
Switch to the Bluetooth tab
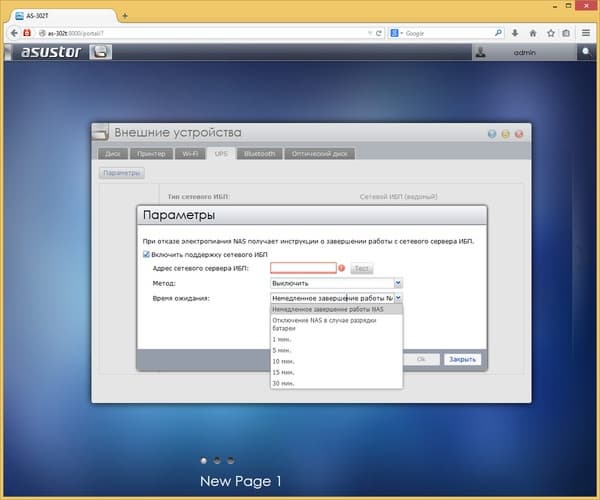pos(259,154)
